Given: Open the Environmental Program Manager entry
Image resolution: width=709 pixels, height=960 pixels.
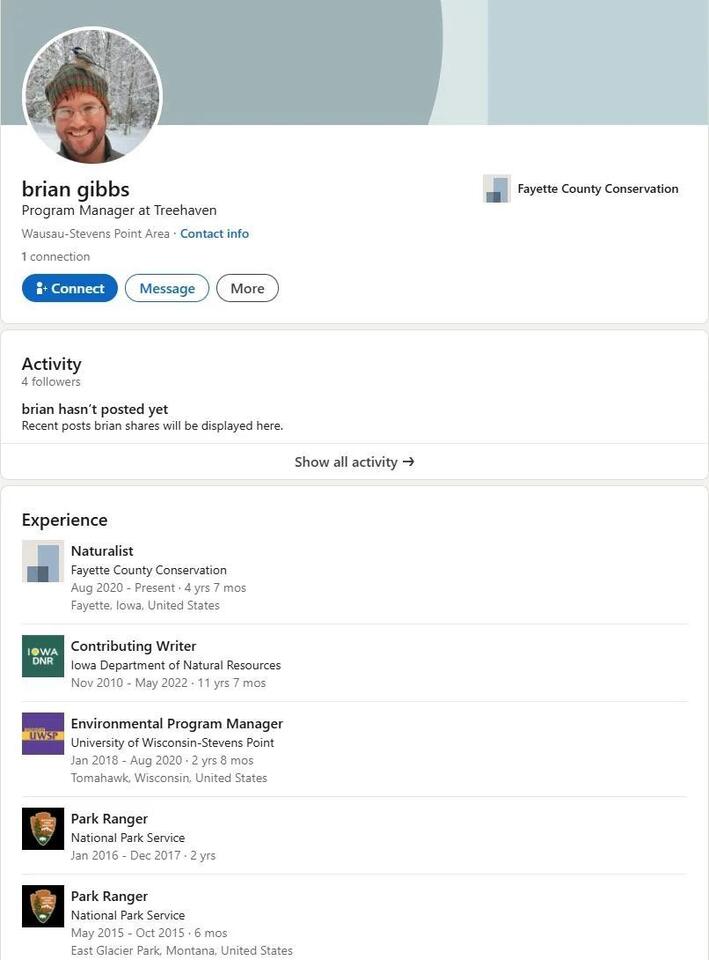Looking at the screenshot, I should click(x=177, y=724).
